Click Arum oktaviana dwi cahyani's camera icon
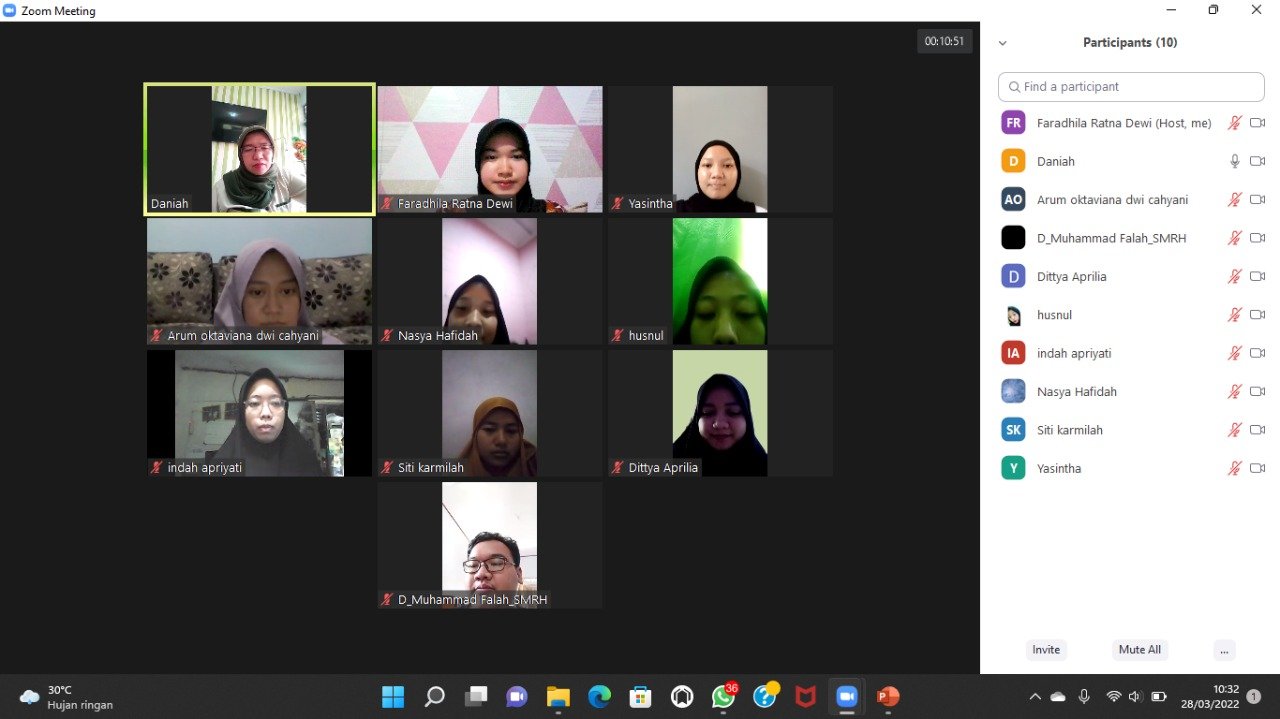Image resolution: width=1280 pixels, height=719 pixels. coord(1257,200)
